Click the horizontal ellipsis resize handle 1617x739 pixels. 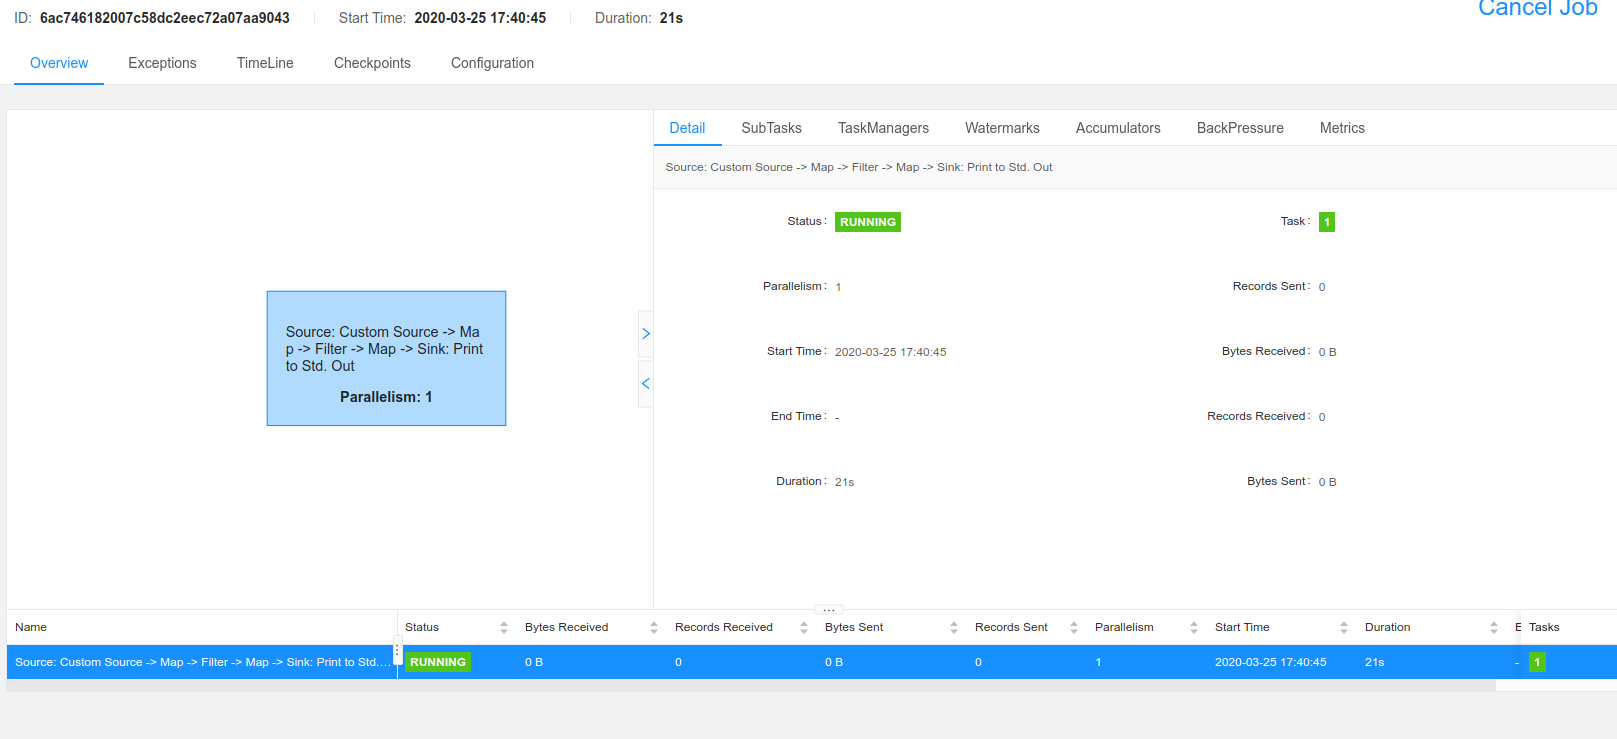[829, 610]
